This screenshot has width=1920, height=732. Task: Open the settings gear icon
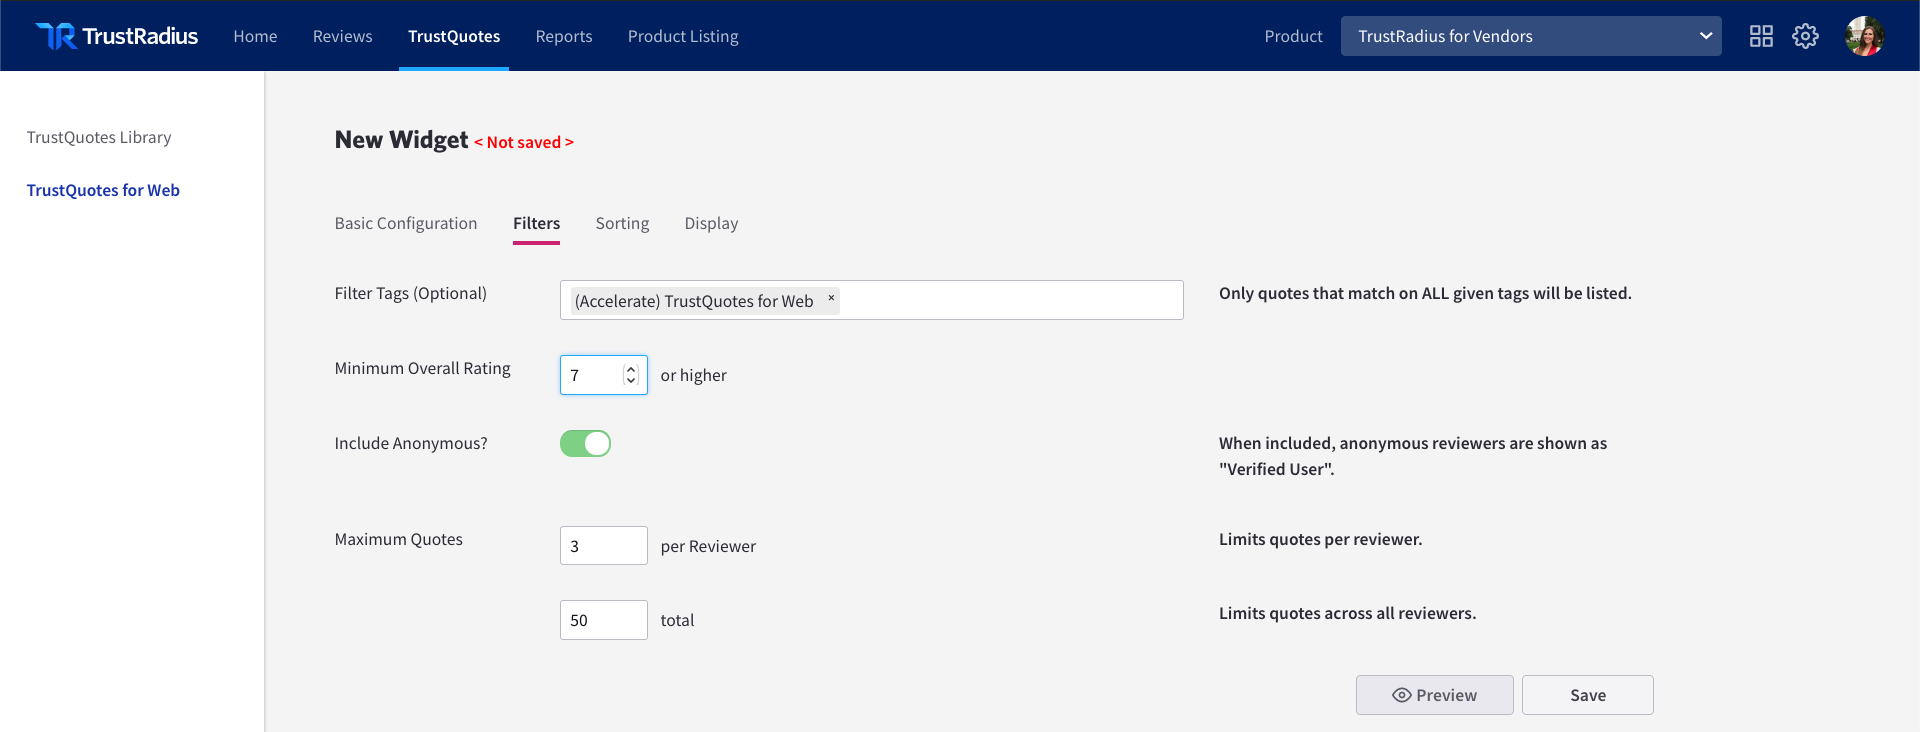[1805, 36]
